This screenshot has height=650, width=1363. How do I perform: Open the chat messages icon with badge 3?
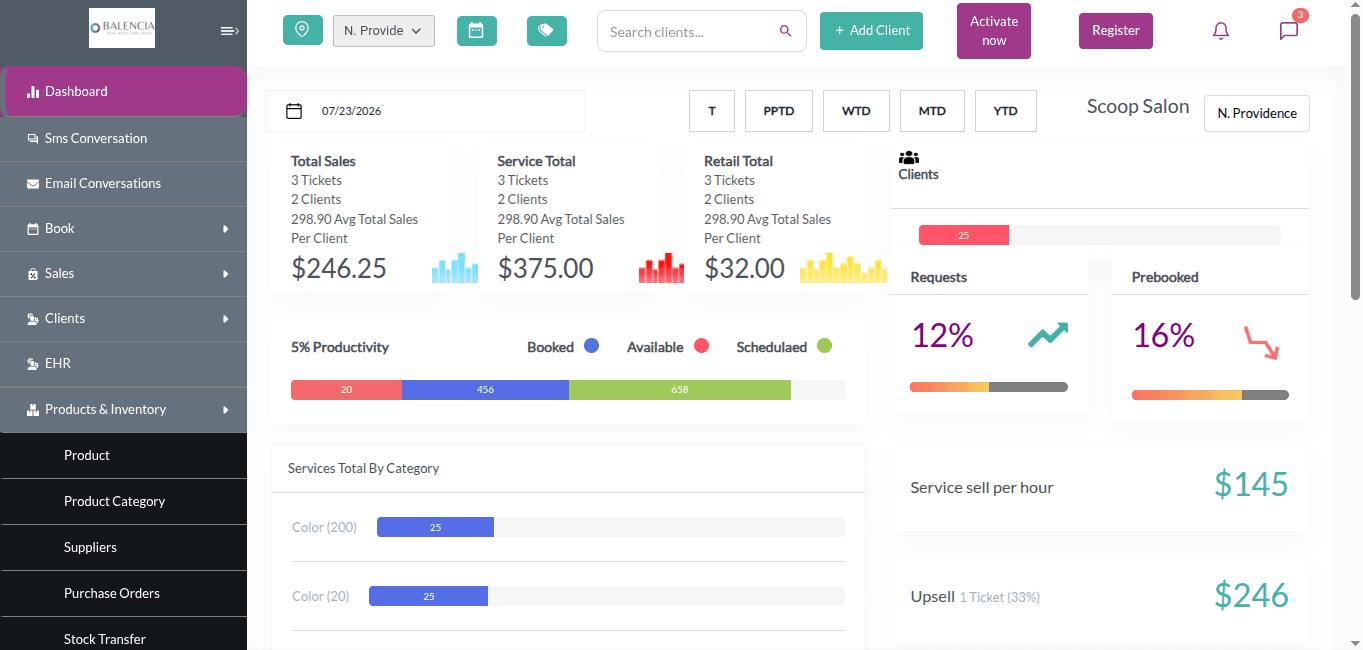tap(1289, 30)
